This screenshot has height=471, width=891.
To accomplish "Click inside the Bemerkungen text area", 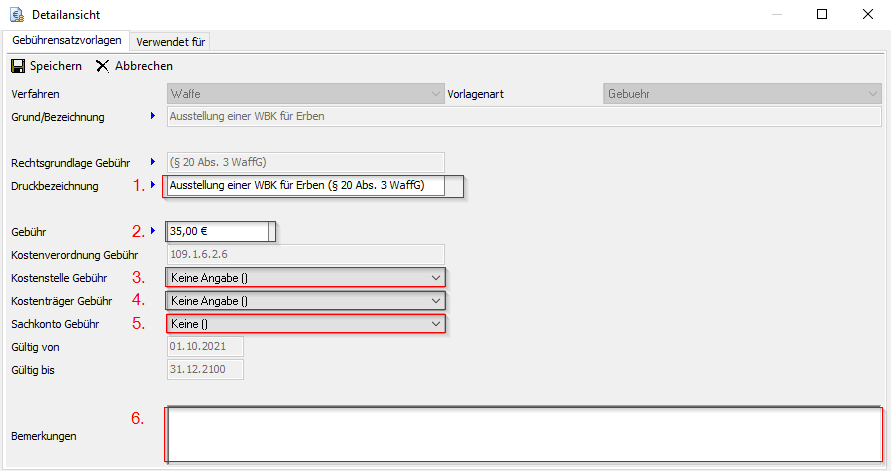I will (523, 434).
